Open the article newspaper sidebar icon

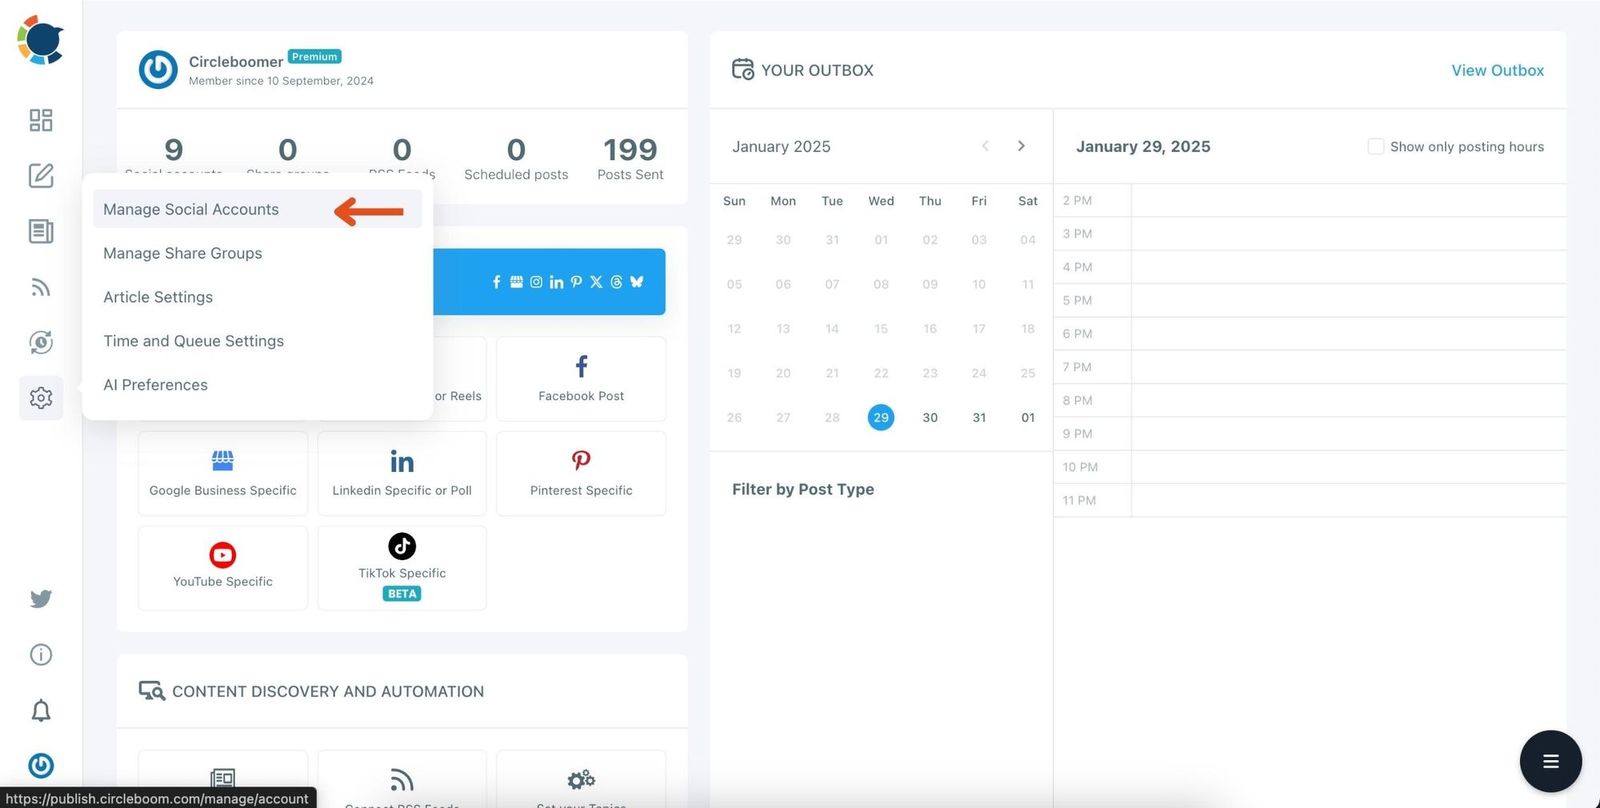(41, 232)
